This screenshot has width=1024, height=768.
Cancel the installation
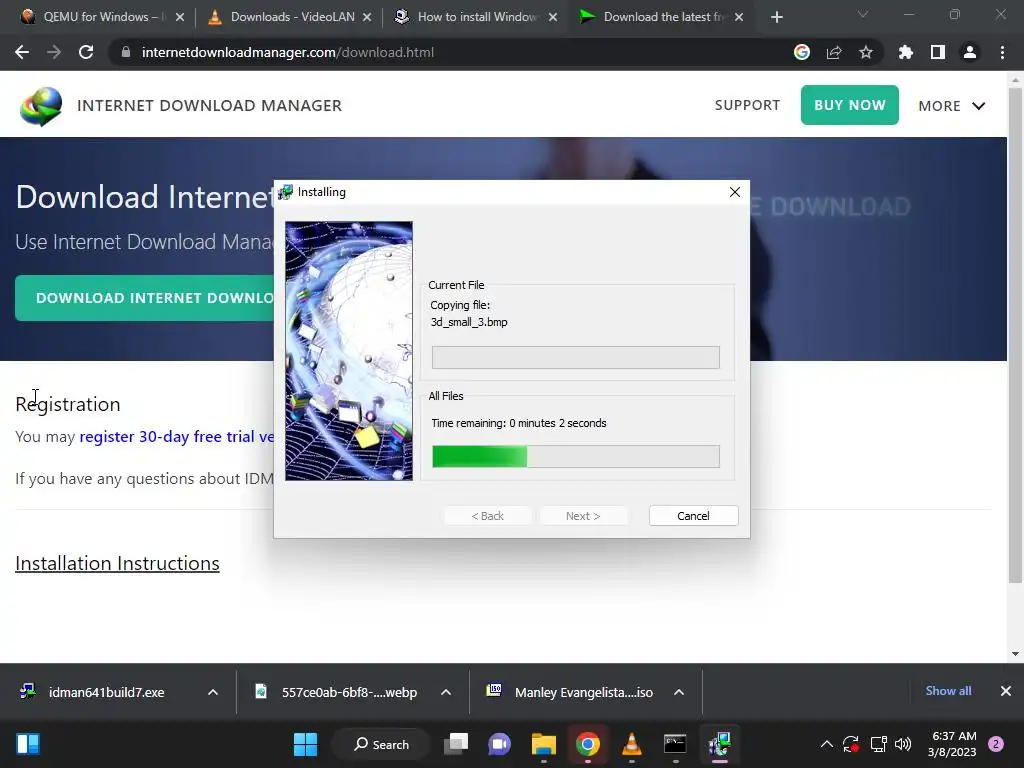694,516
